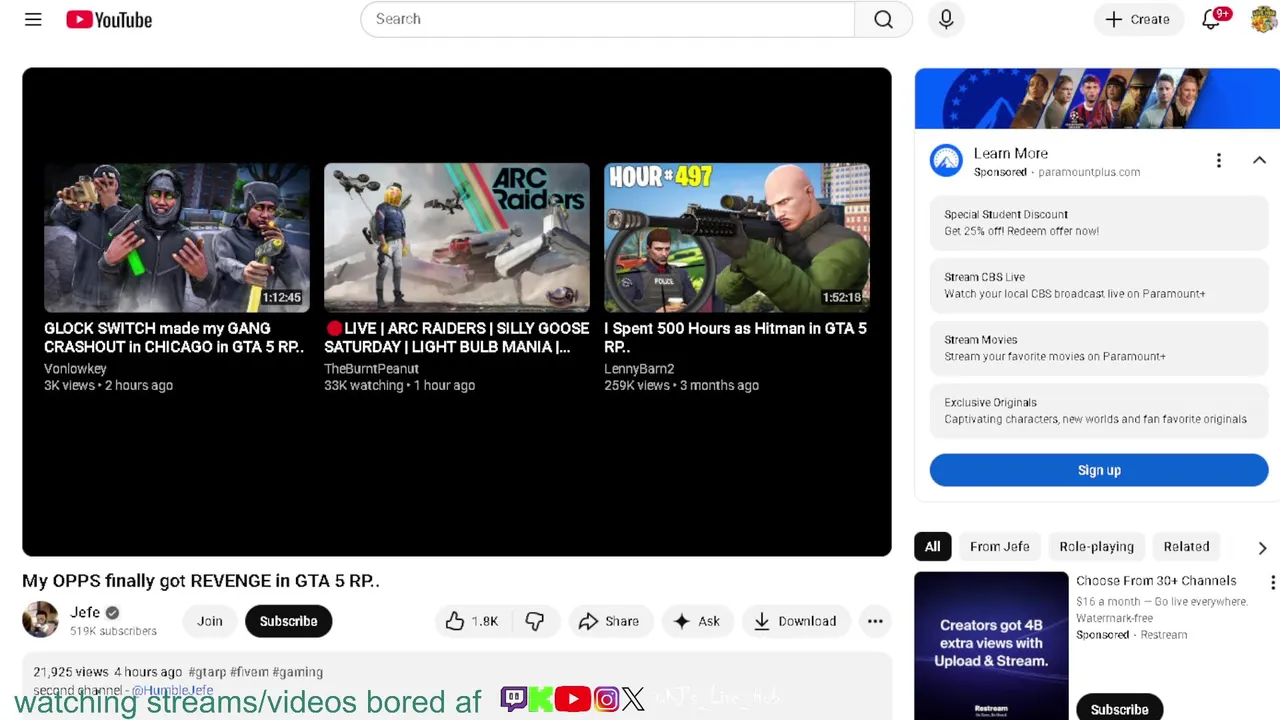Click the Vonlowkey channel name
The height and width of the screenshot is (720, 1280).
75,369
